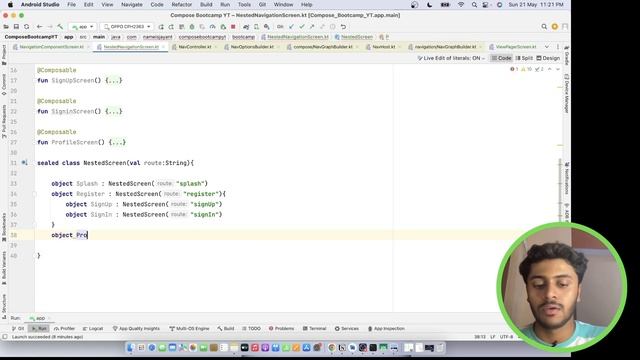Open the Gradle side panel

(567, 56)
